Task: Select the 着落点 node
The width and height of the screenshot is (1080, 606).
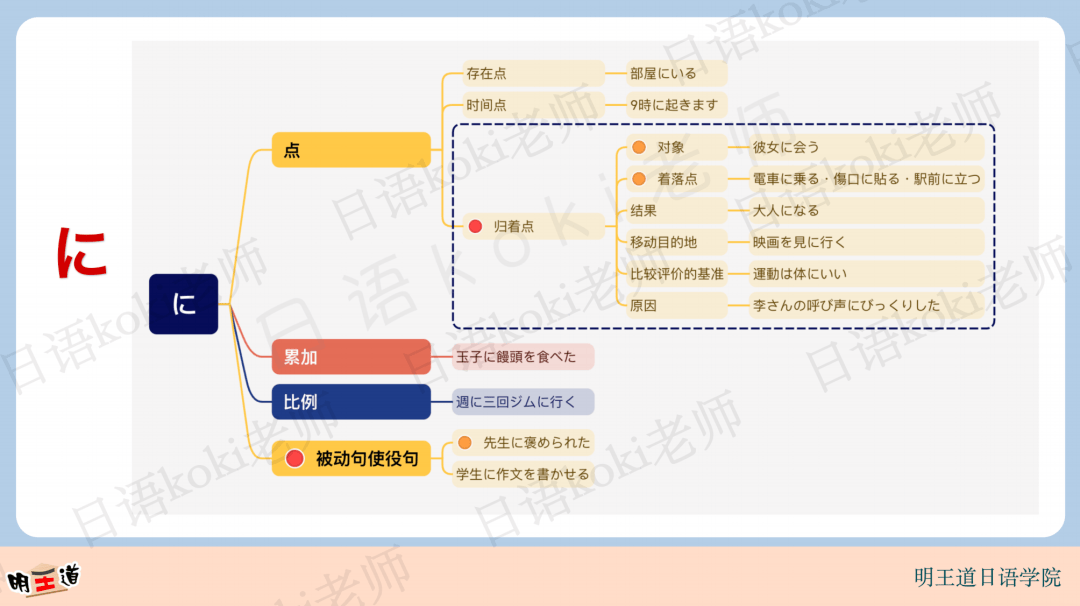Action: click(676, 178)
